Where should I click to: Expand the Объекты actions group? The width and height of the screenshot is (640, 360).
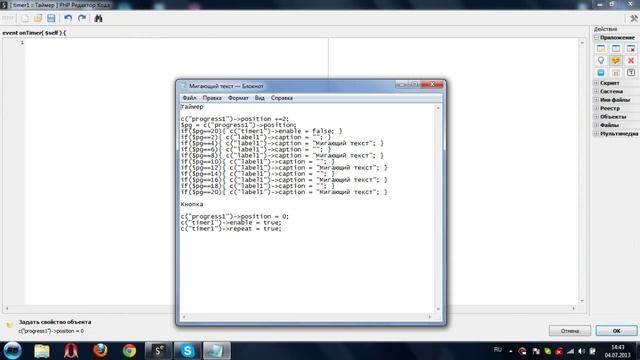596,117
